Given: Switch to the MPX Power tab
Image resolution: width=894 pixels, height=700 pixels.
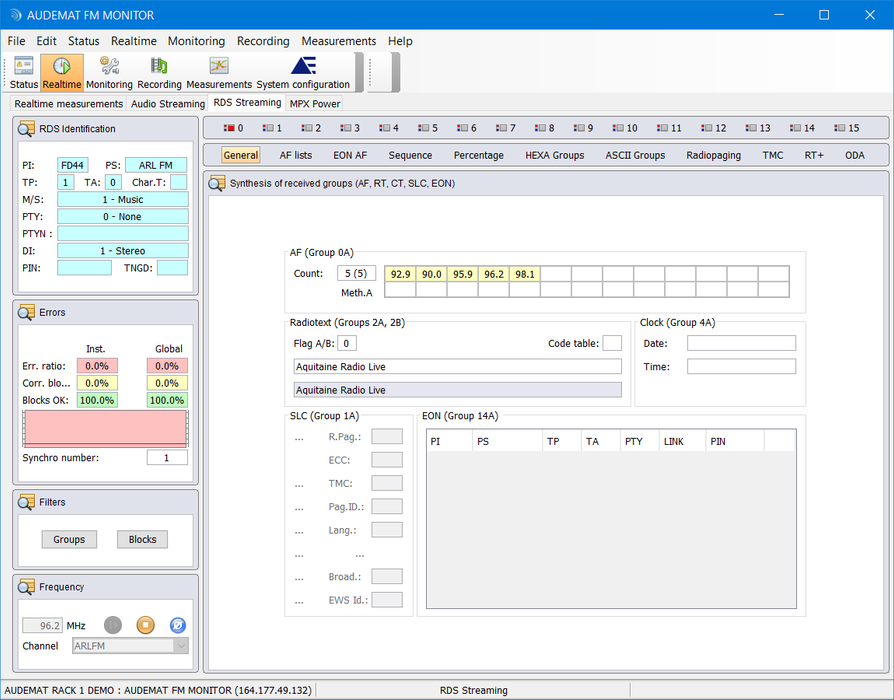Looking at the screenshot, I should click(x=315, y=103).
